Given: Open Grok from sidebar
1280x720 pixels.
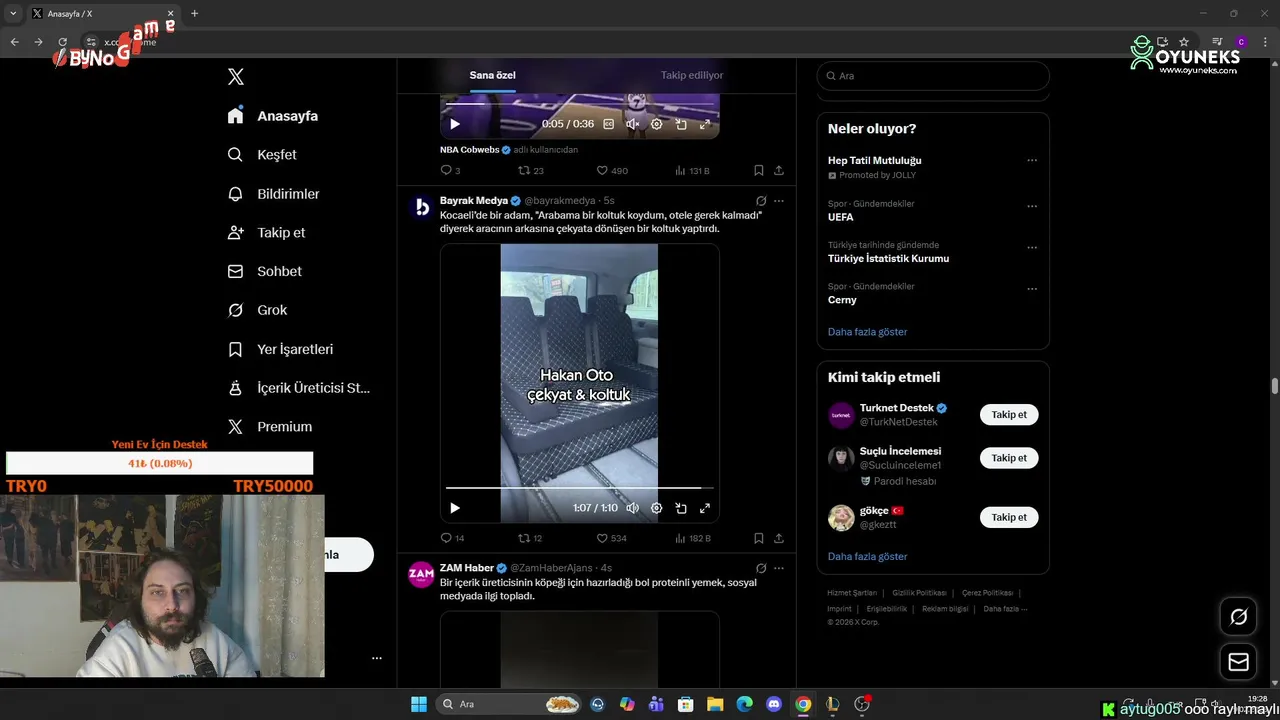Looking at the screenshot, I should 257,310.
